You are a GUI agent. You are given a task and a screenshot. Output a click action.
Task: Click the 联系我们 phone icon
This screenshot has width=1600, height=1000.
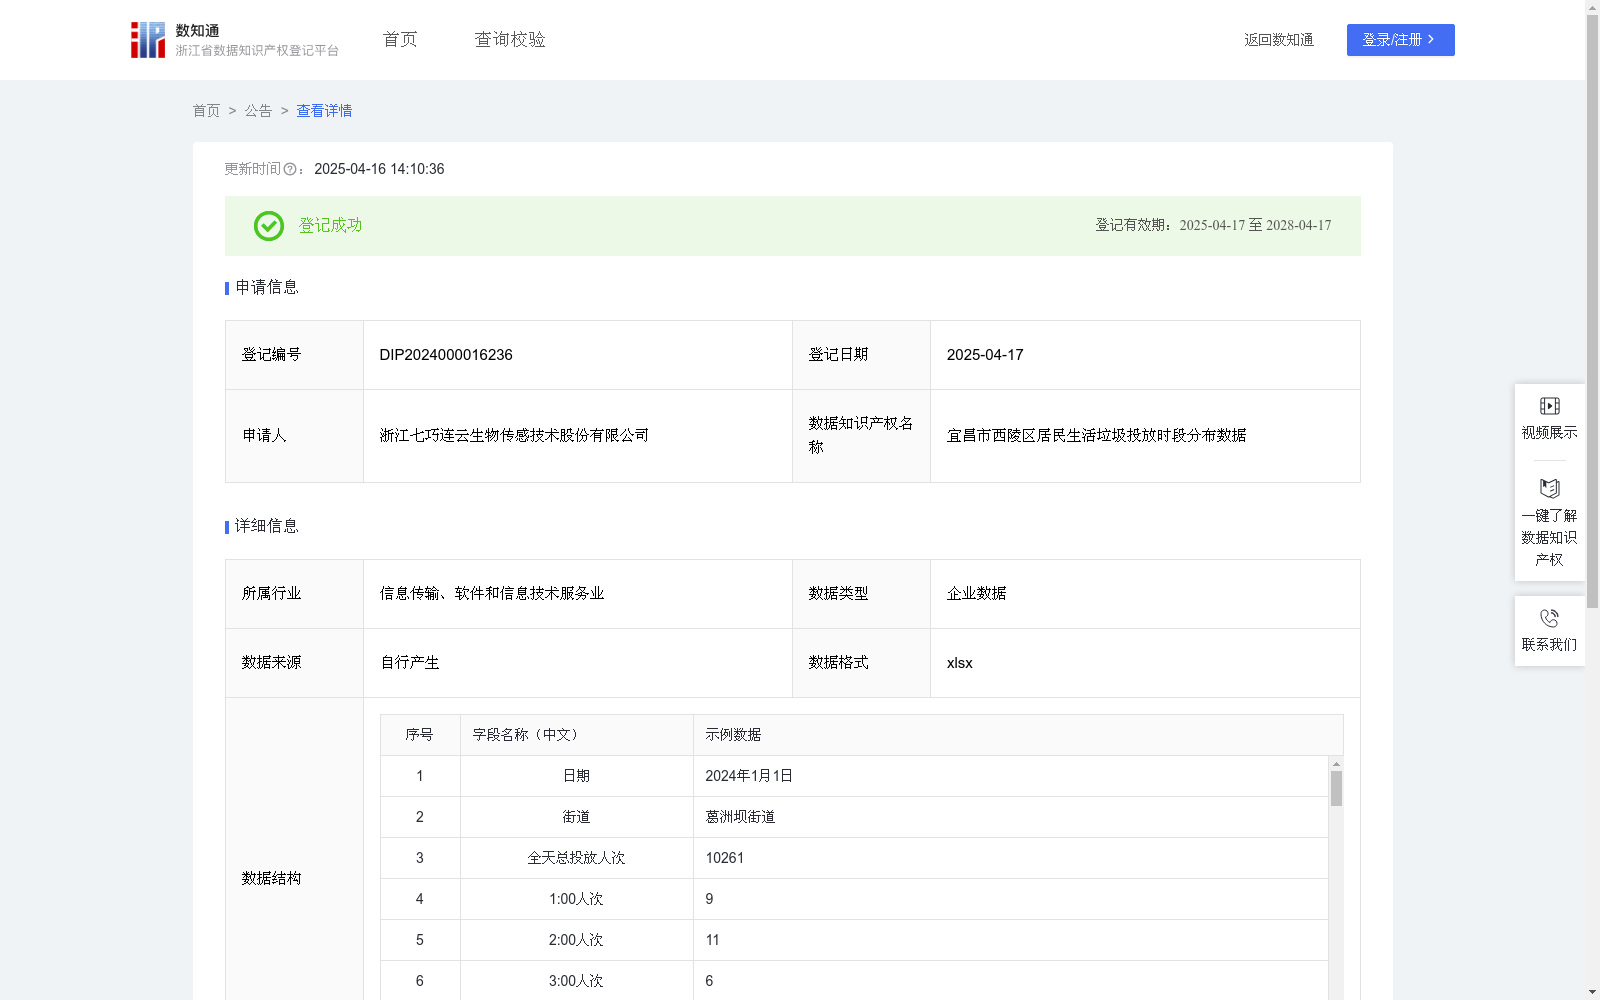[x=1549, y=618]
